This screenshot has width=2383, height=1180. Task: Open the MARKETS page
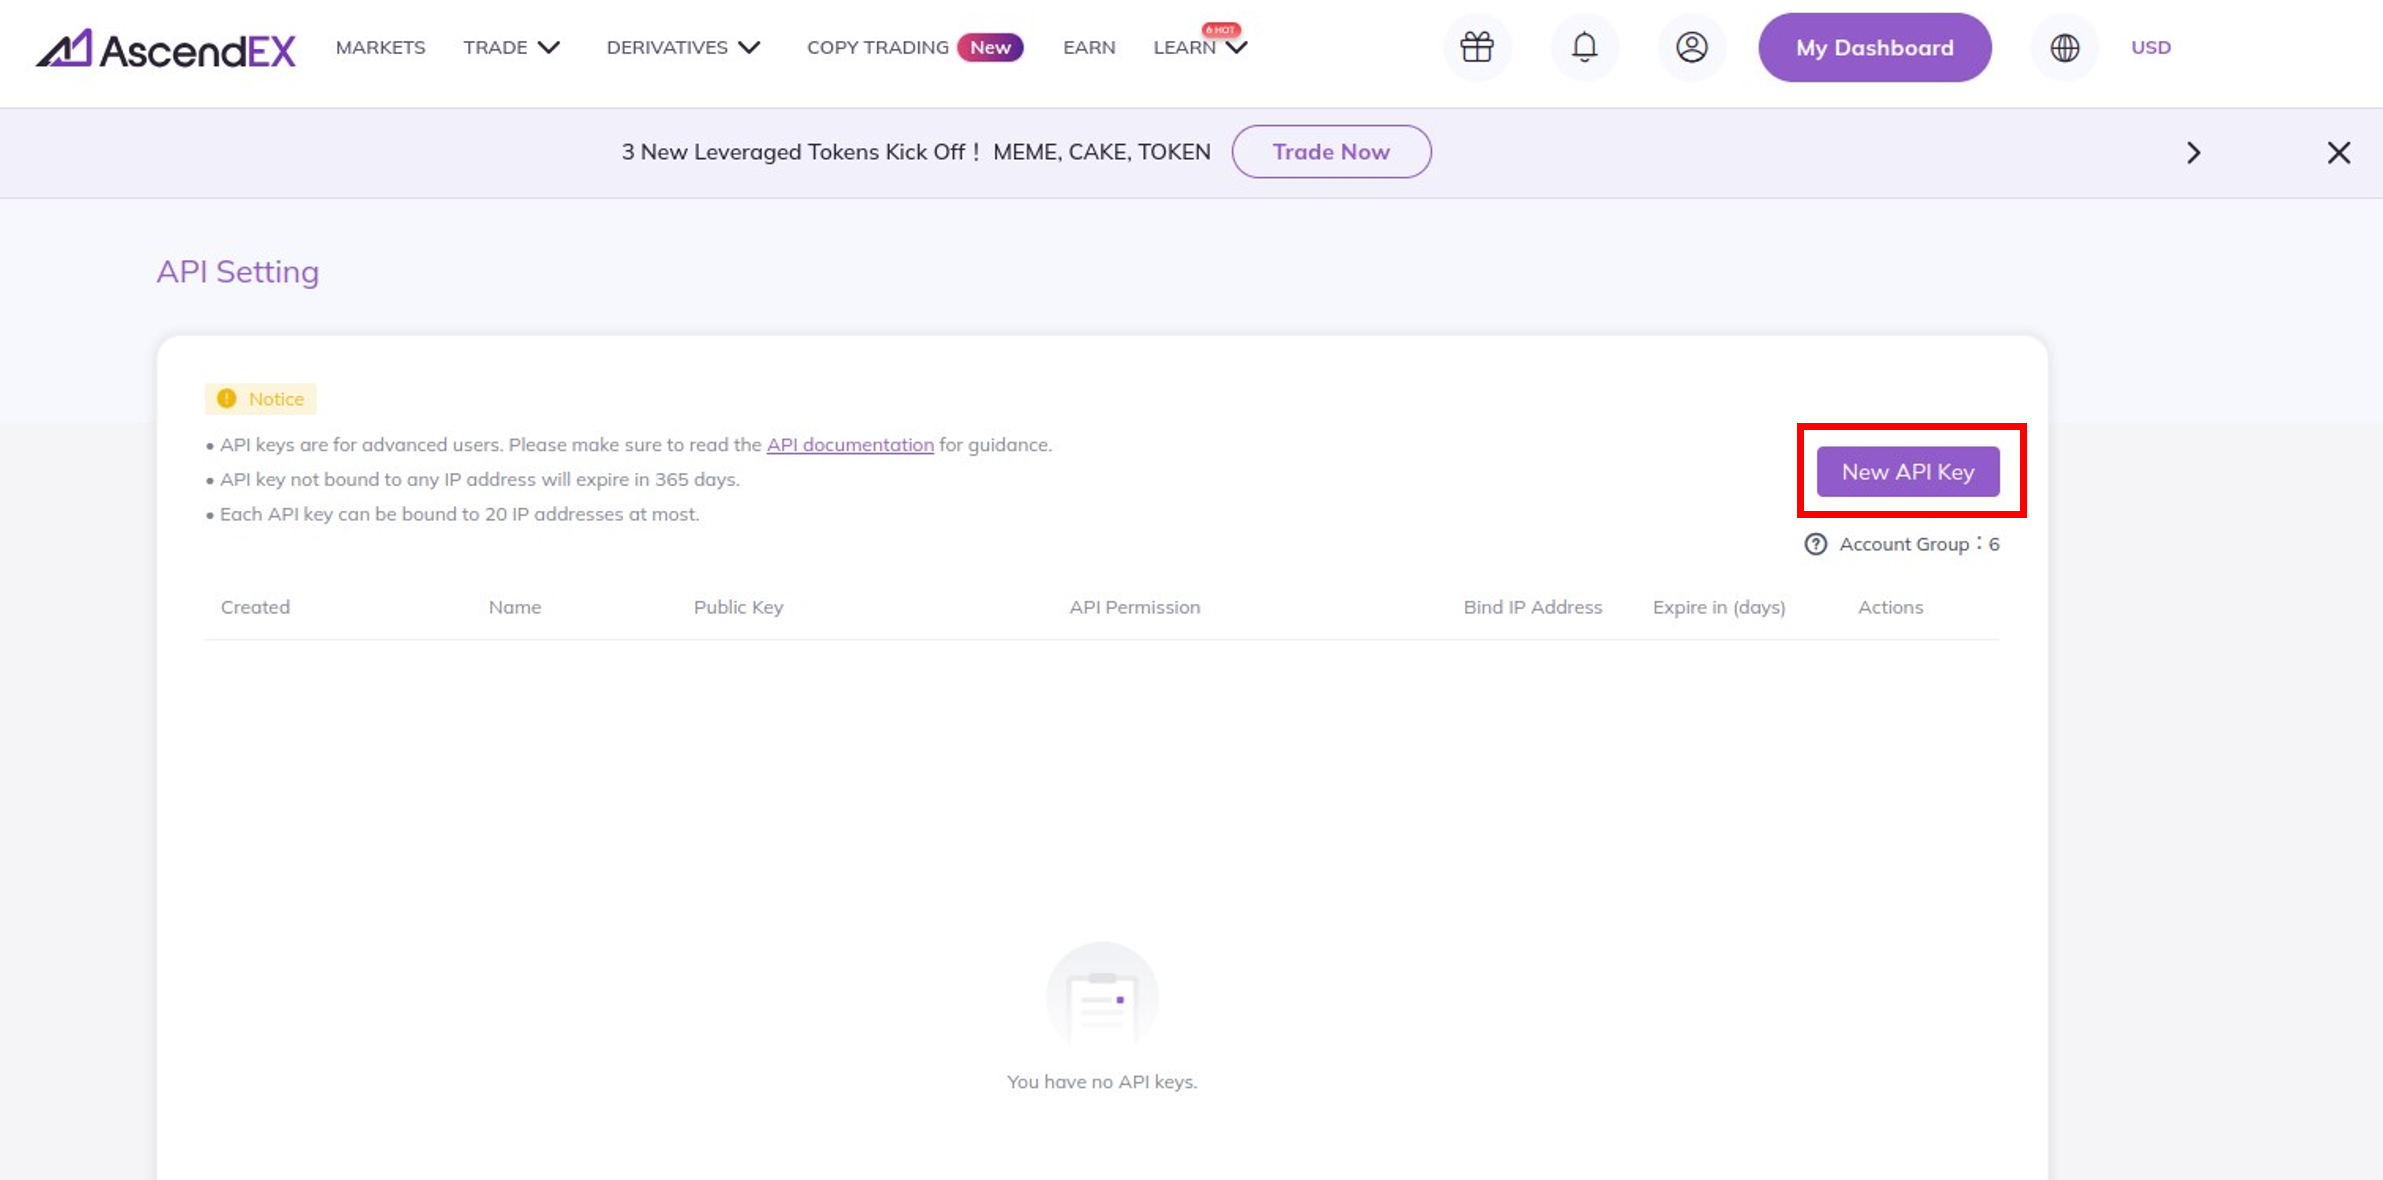(380, 47)
